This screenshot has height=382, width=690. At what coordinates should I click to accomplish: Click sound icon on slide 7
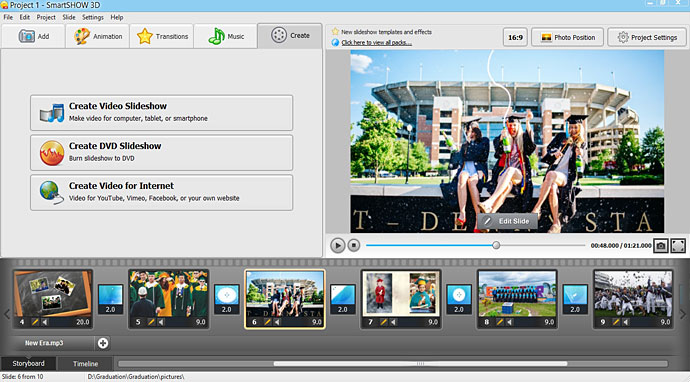[393, 322]
